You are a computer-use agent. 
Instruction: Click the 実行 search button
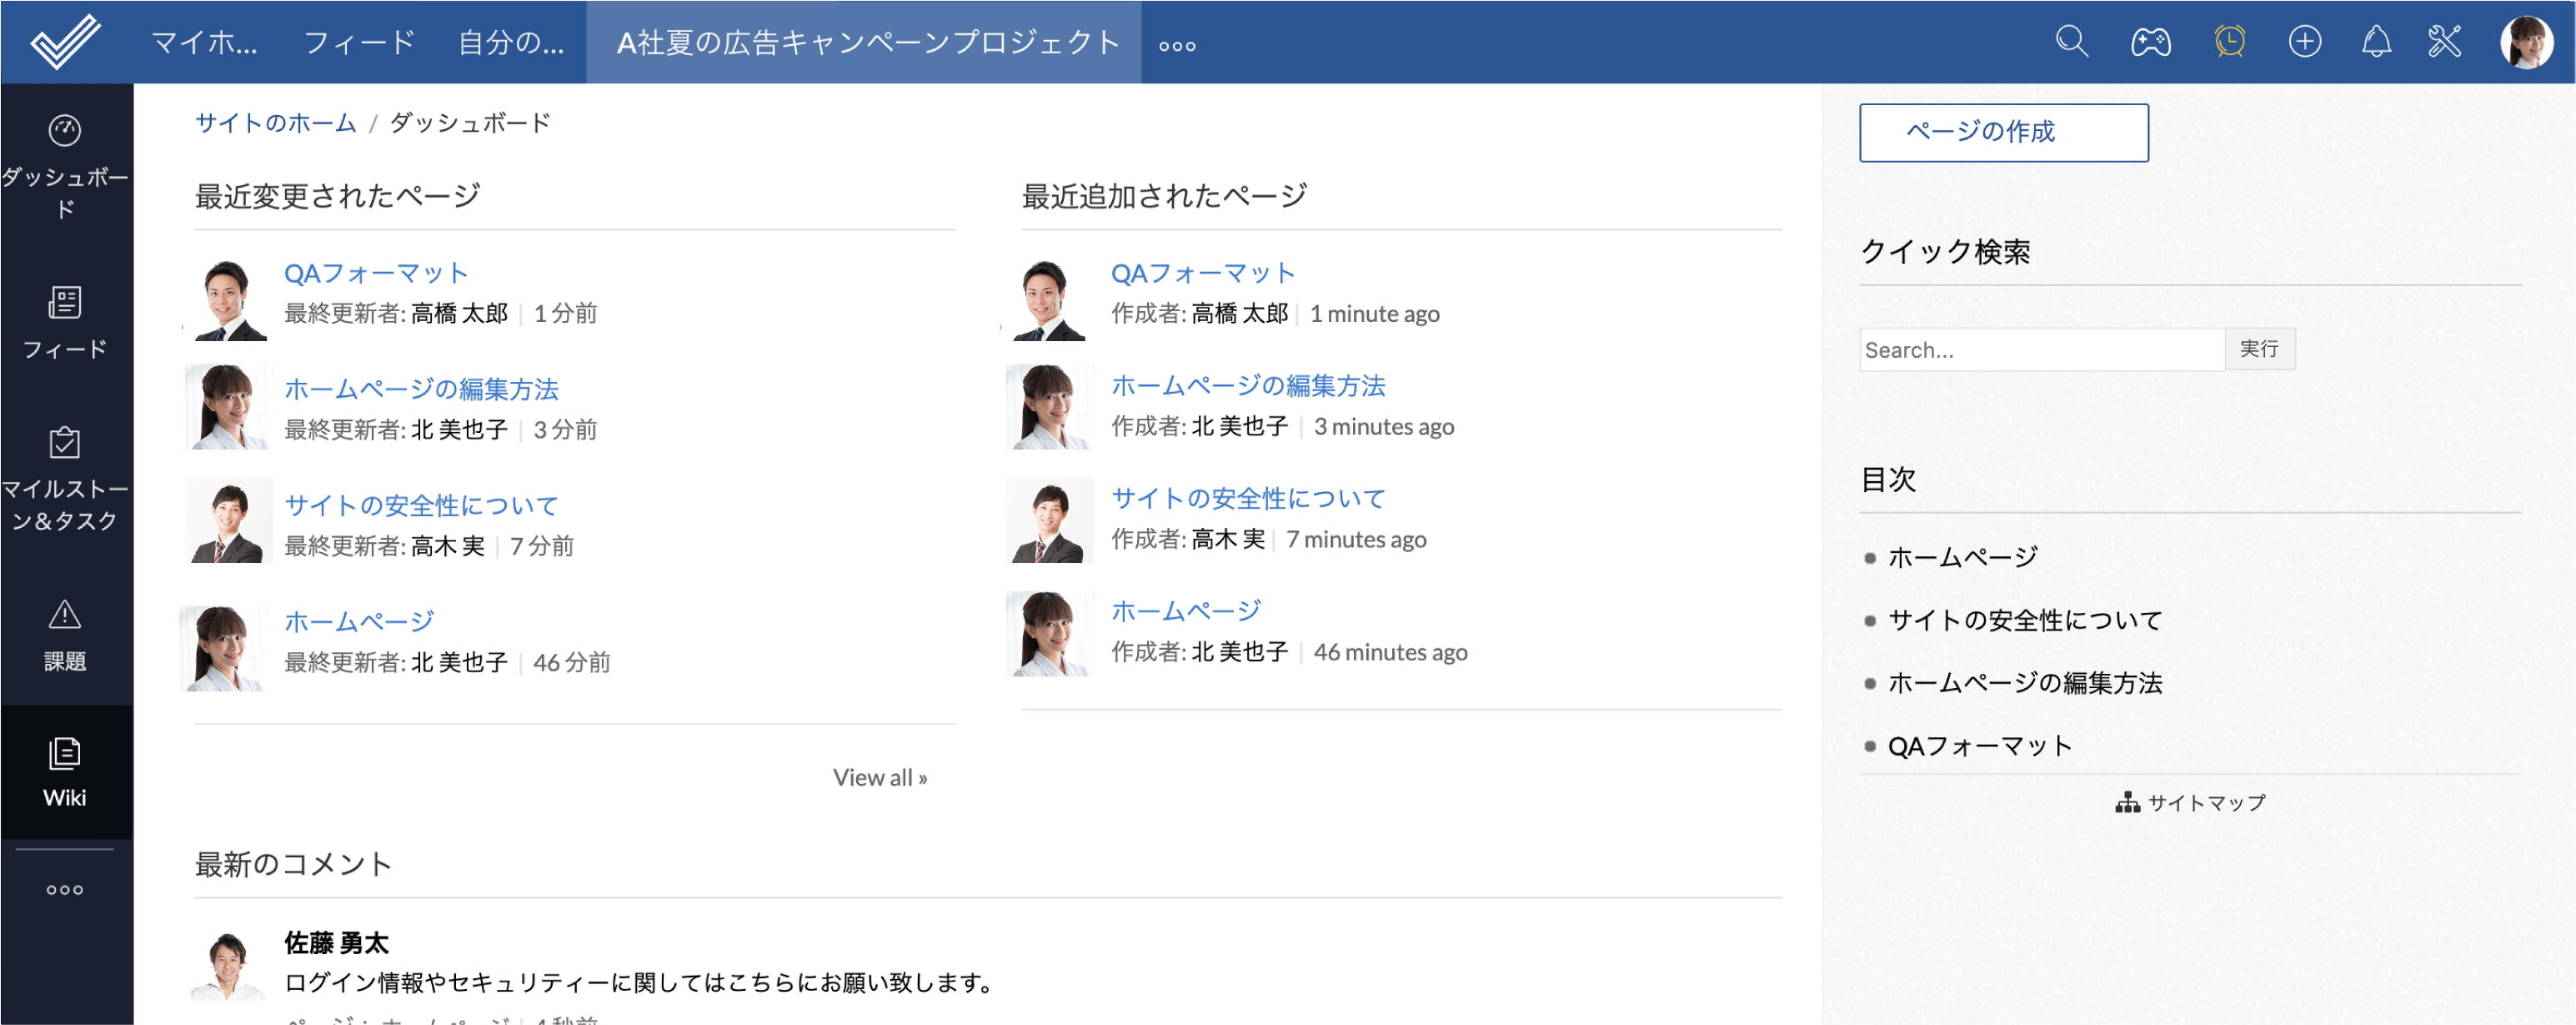(2259, 349)
